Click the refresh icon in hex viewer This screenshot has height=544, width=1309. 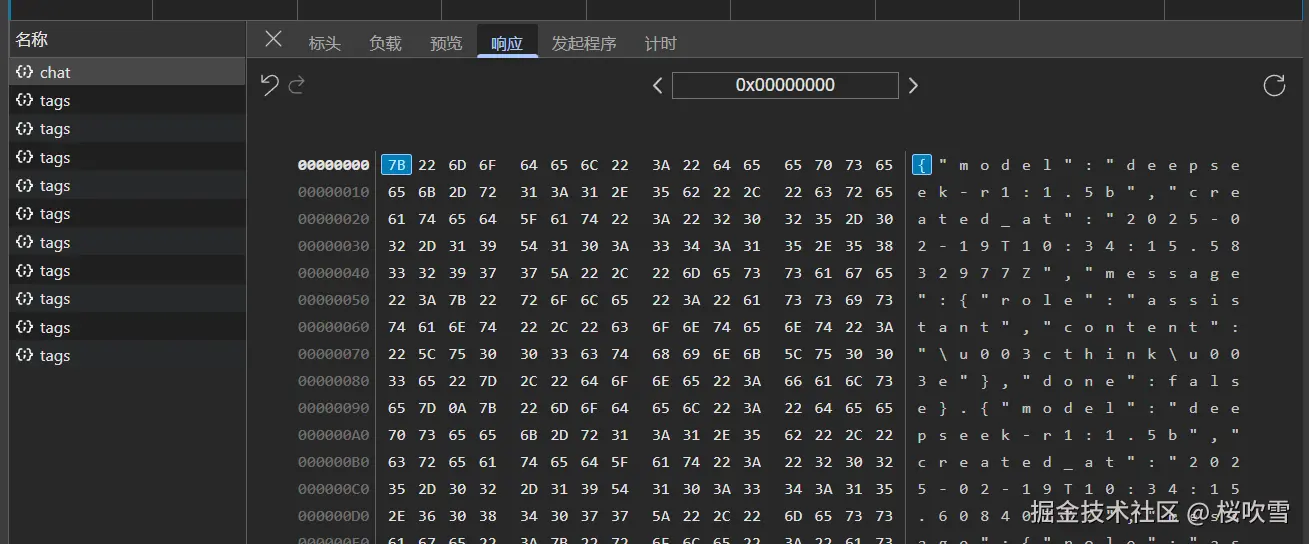(1274, 86)
